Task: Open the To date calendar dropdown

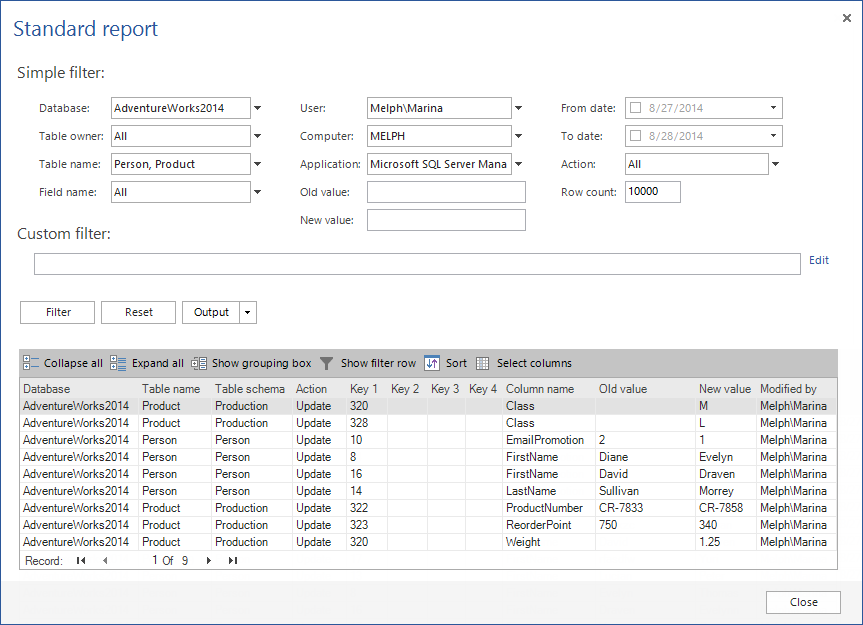Action: click(773, 136)
